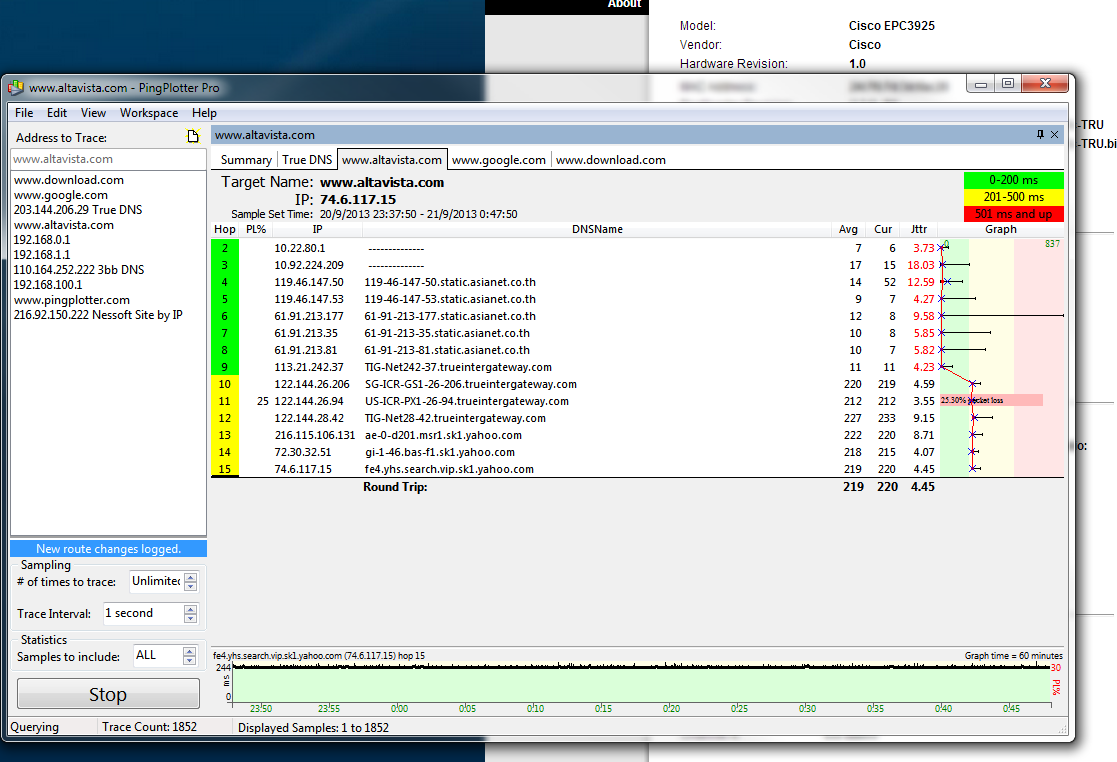Select 192.168.1.1 in address history
The height and width of the screenshot is (762, 1117).
(42, 254)
